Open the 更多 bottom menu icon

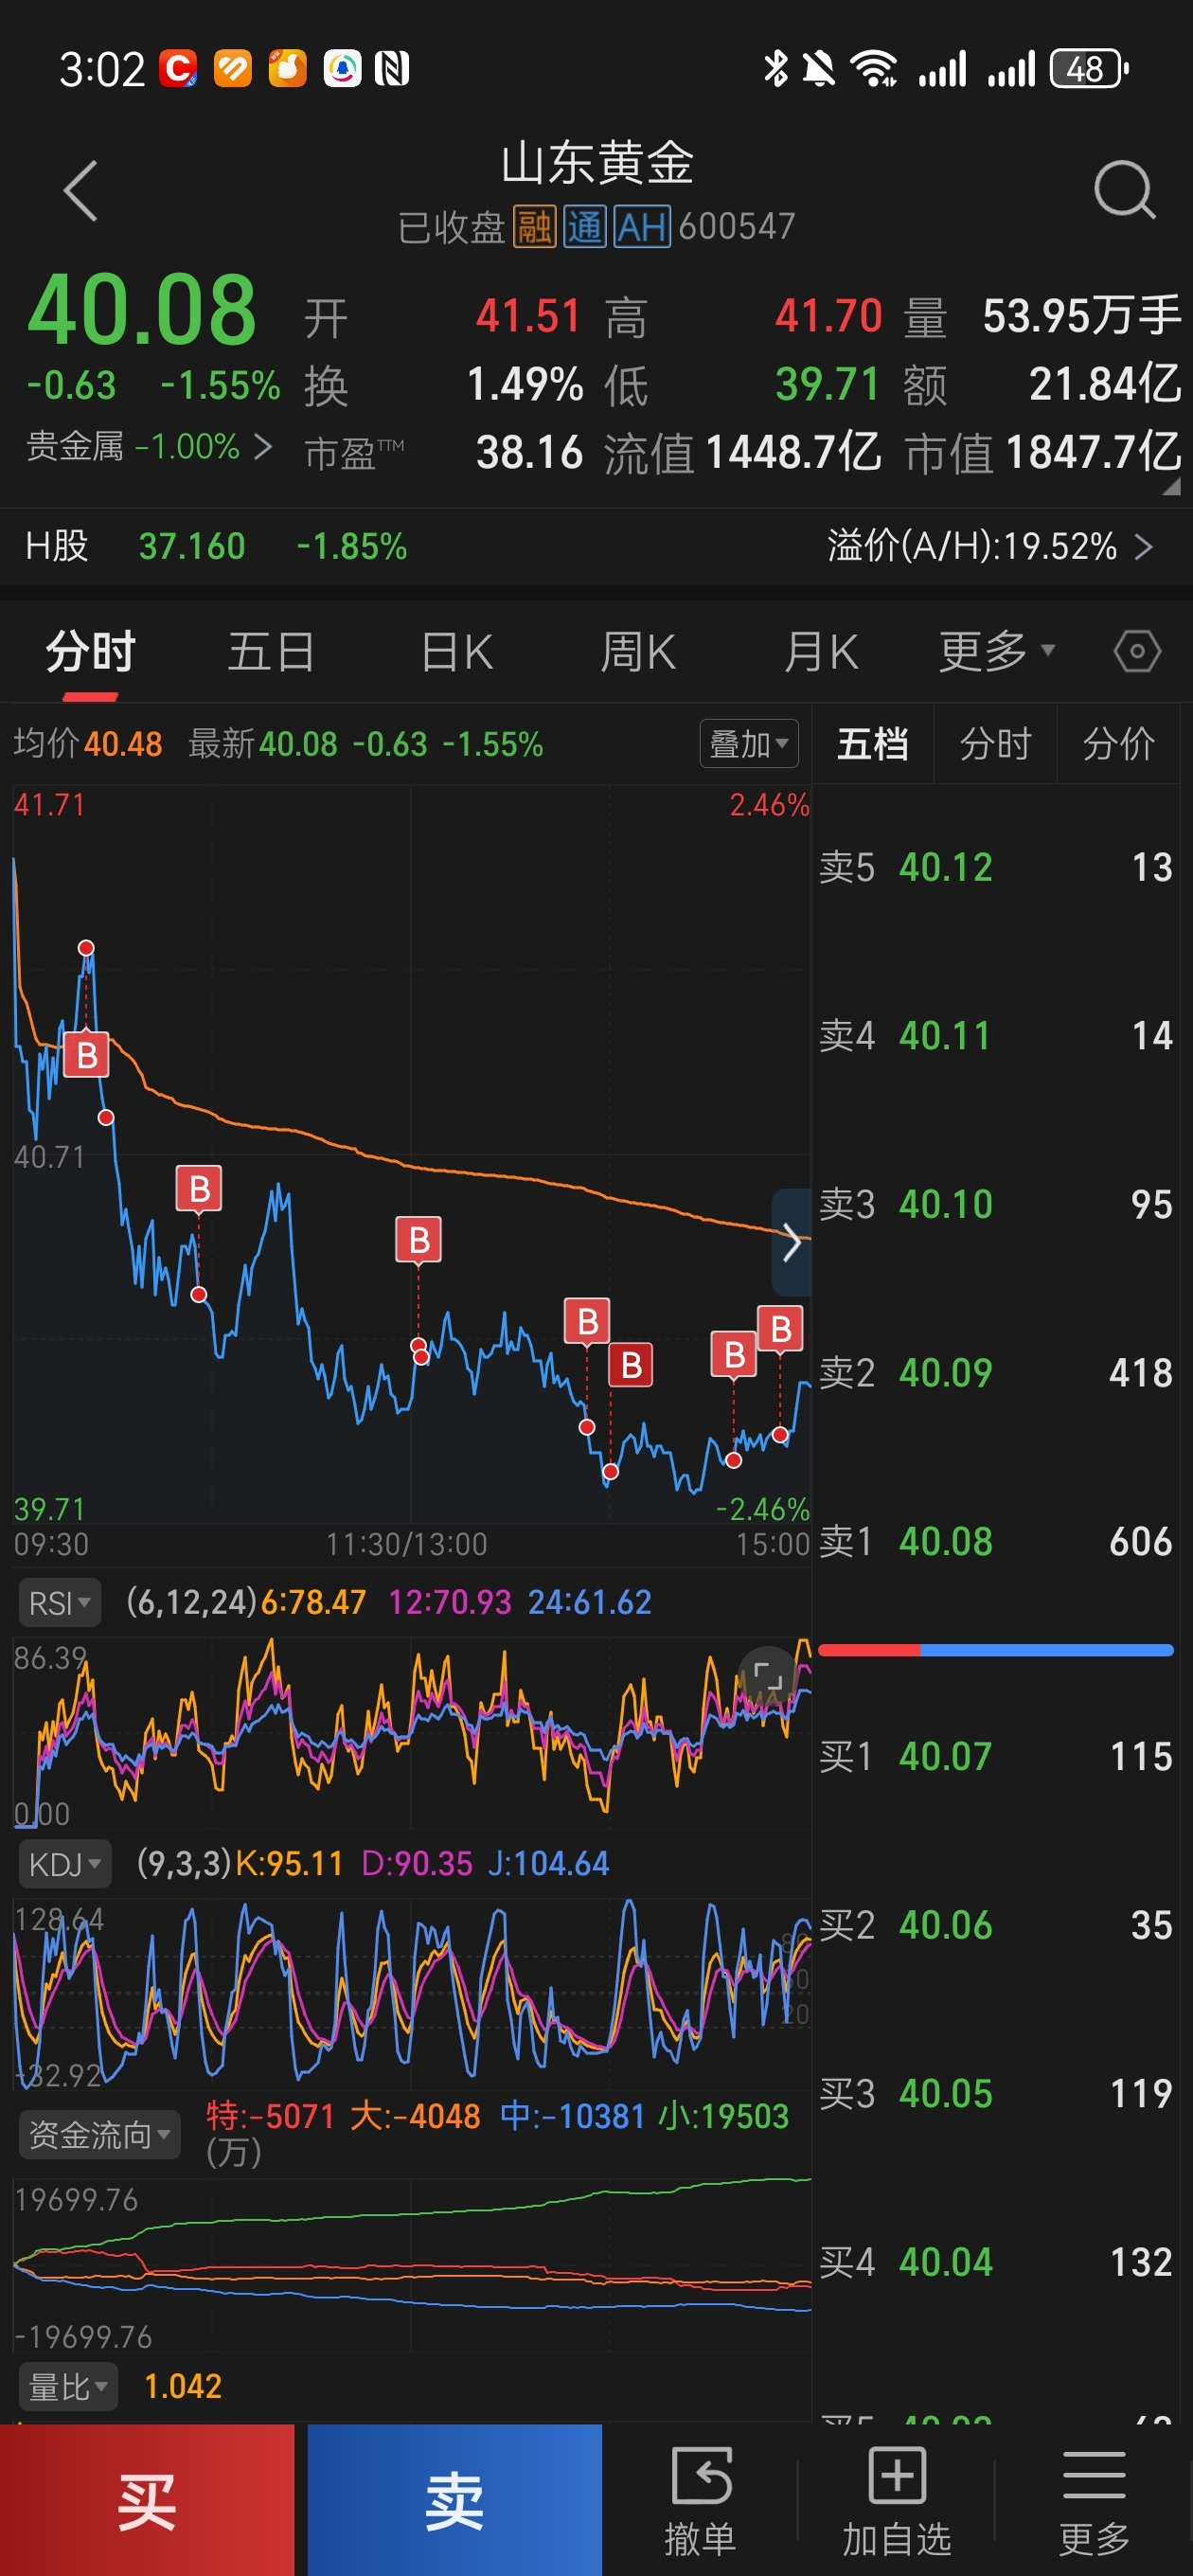1094,2500
